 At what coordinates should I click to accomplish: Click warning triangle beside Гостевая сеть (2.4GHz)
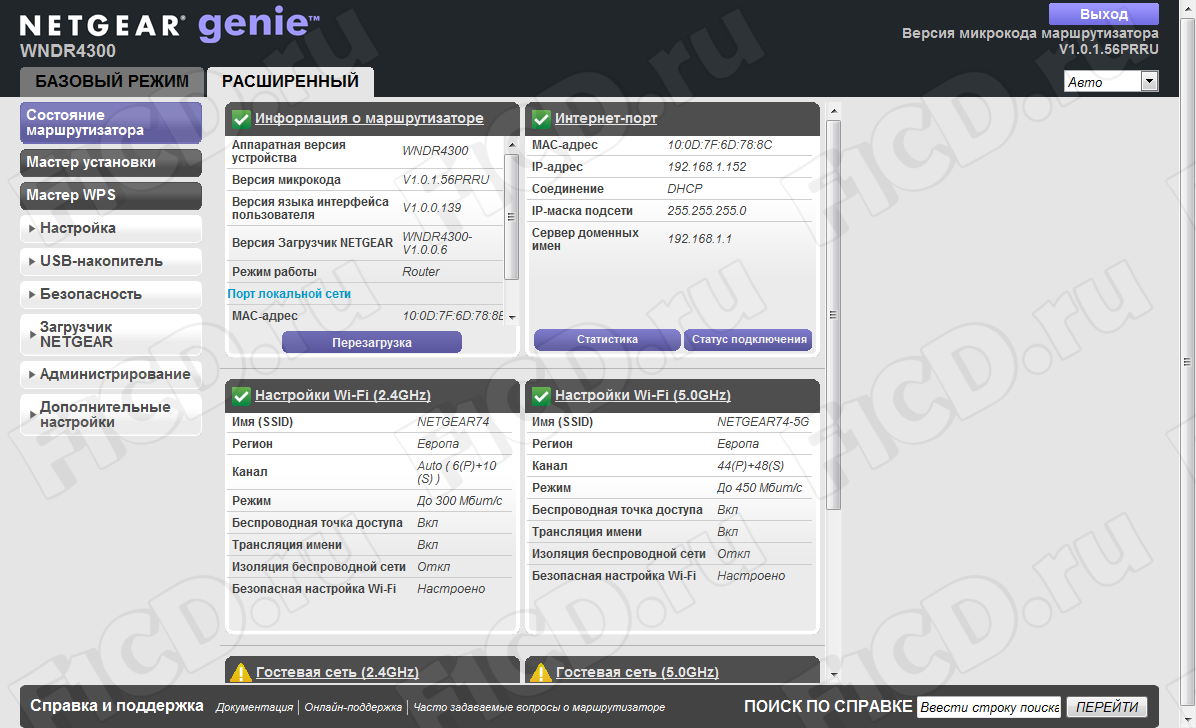[x=241, y=672]
